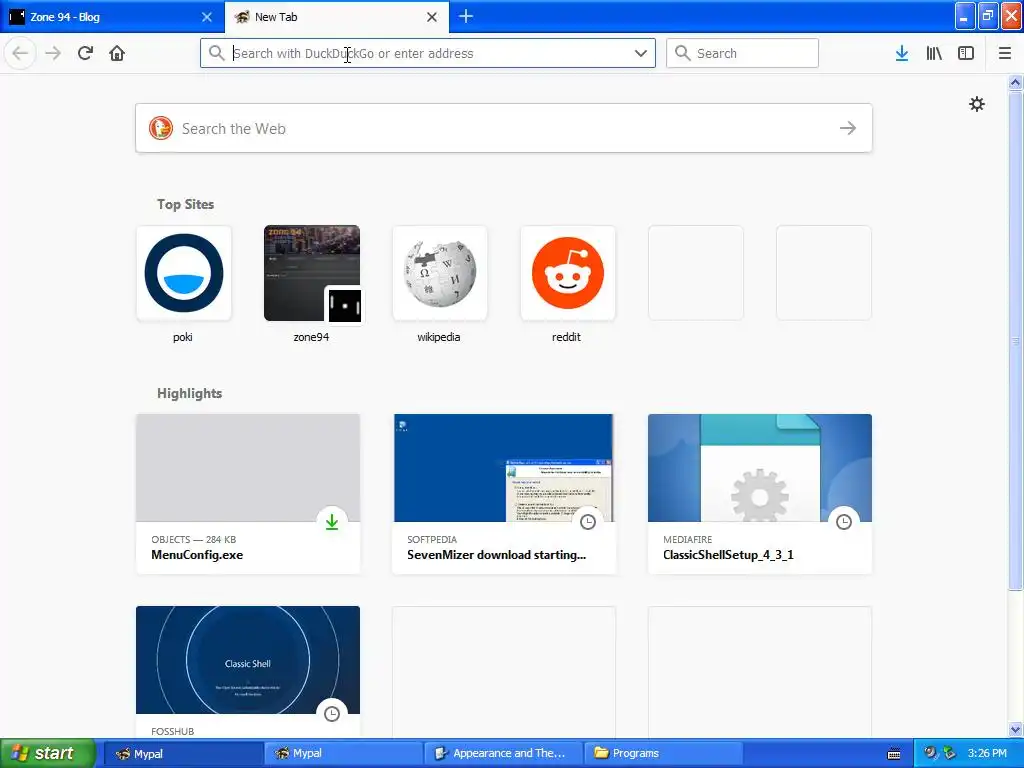Click the OBJECTS — 284 KB label
The width and height of the screenshot is (1024, 768).
point(193,539)
